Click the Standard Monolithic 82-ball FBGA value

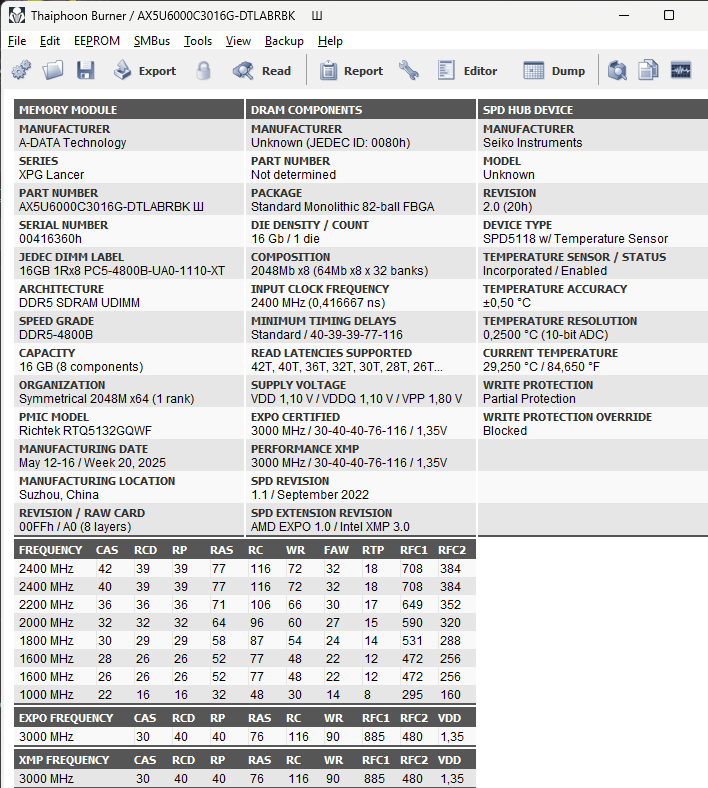point(343,207)
